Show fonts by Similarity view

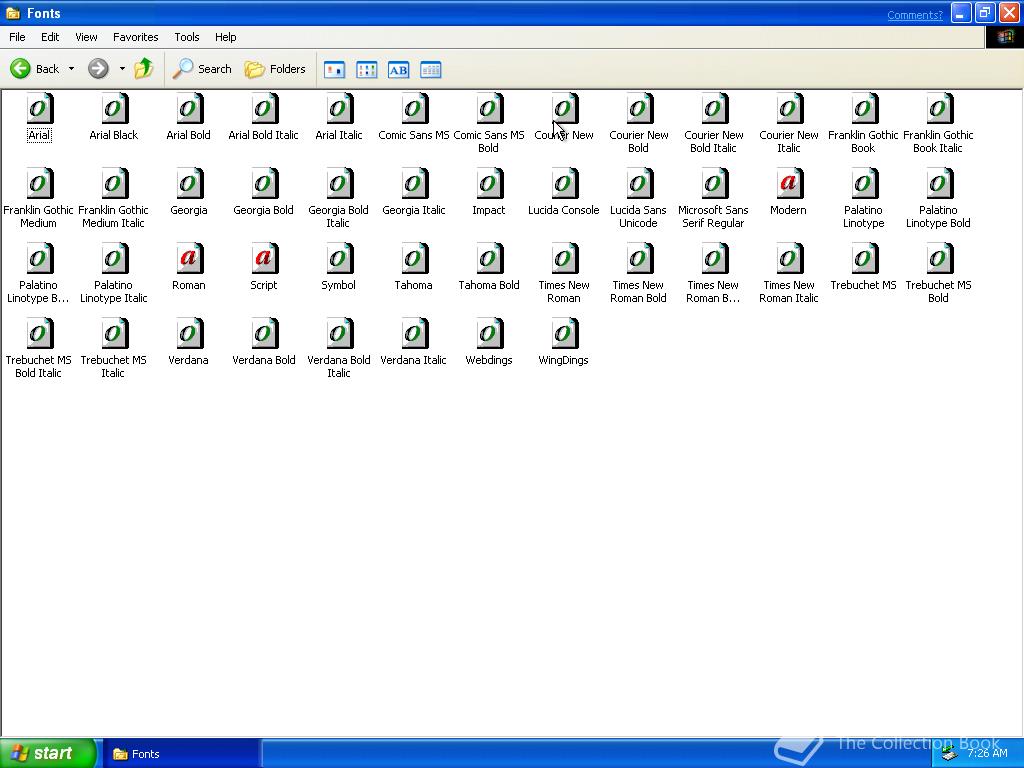pos(398,69)
